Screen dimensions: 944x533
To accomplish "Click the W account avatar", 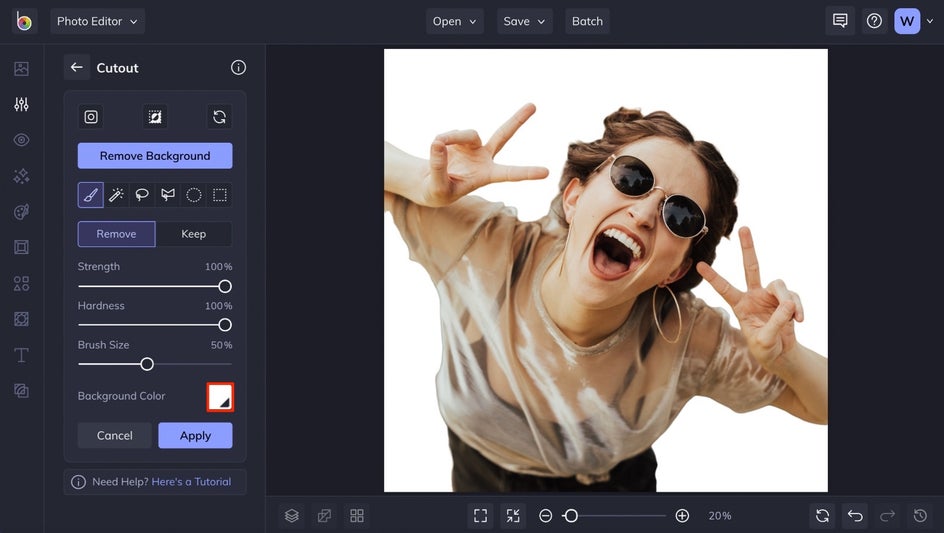I will coord(907,21).
